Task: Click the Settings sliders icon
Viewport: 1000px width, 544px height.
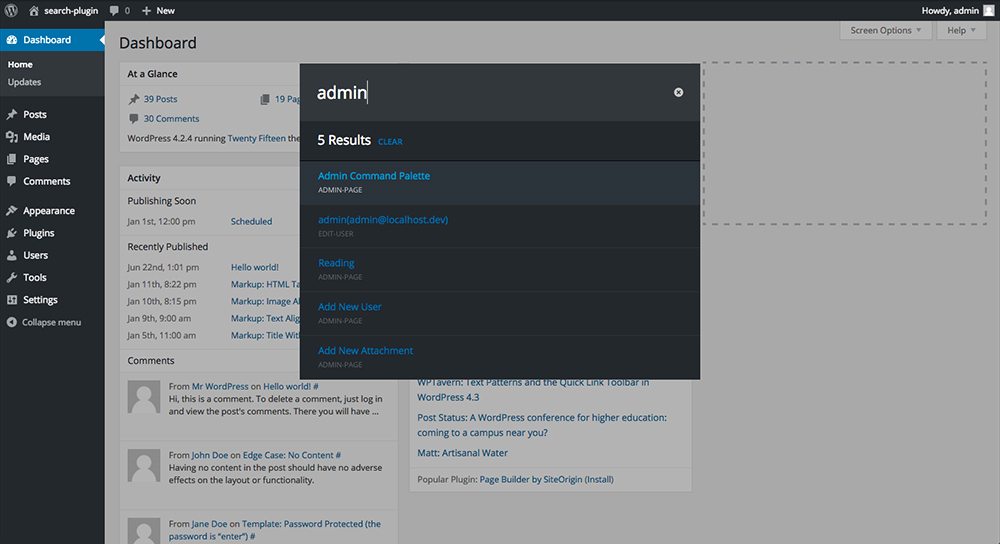Action: (11, 300)
